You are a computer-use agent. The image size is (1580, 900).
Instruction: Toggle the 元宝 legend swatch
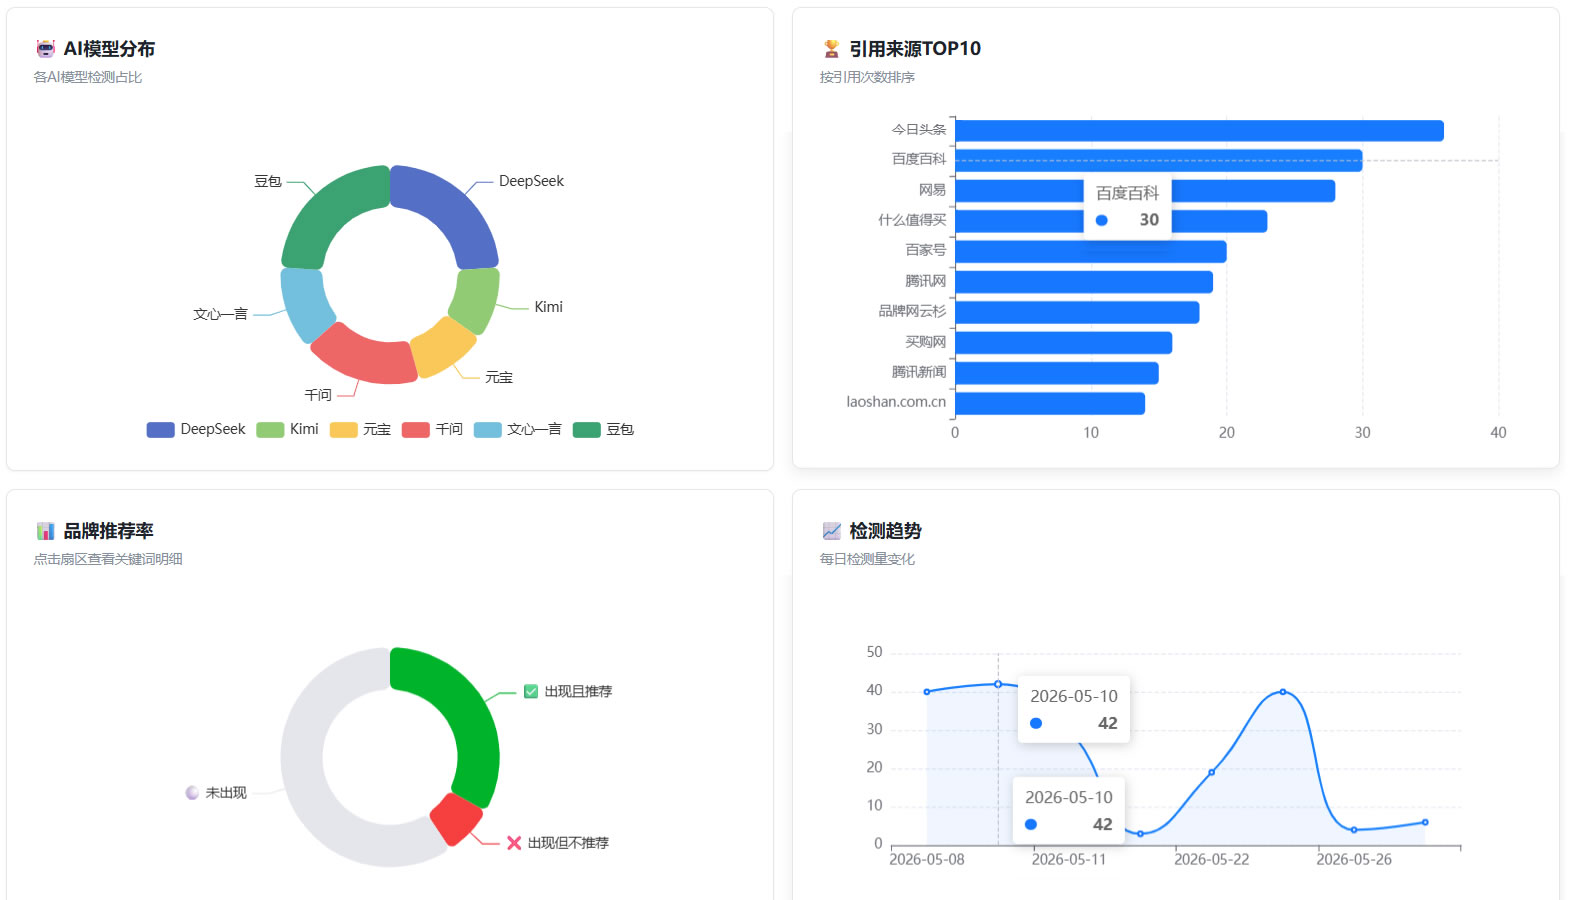344,430
